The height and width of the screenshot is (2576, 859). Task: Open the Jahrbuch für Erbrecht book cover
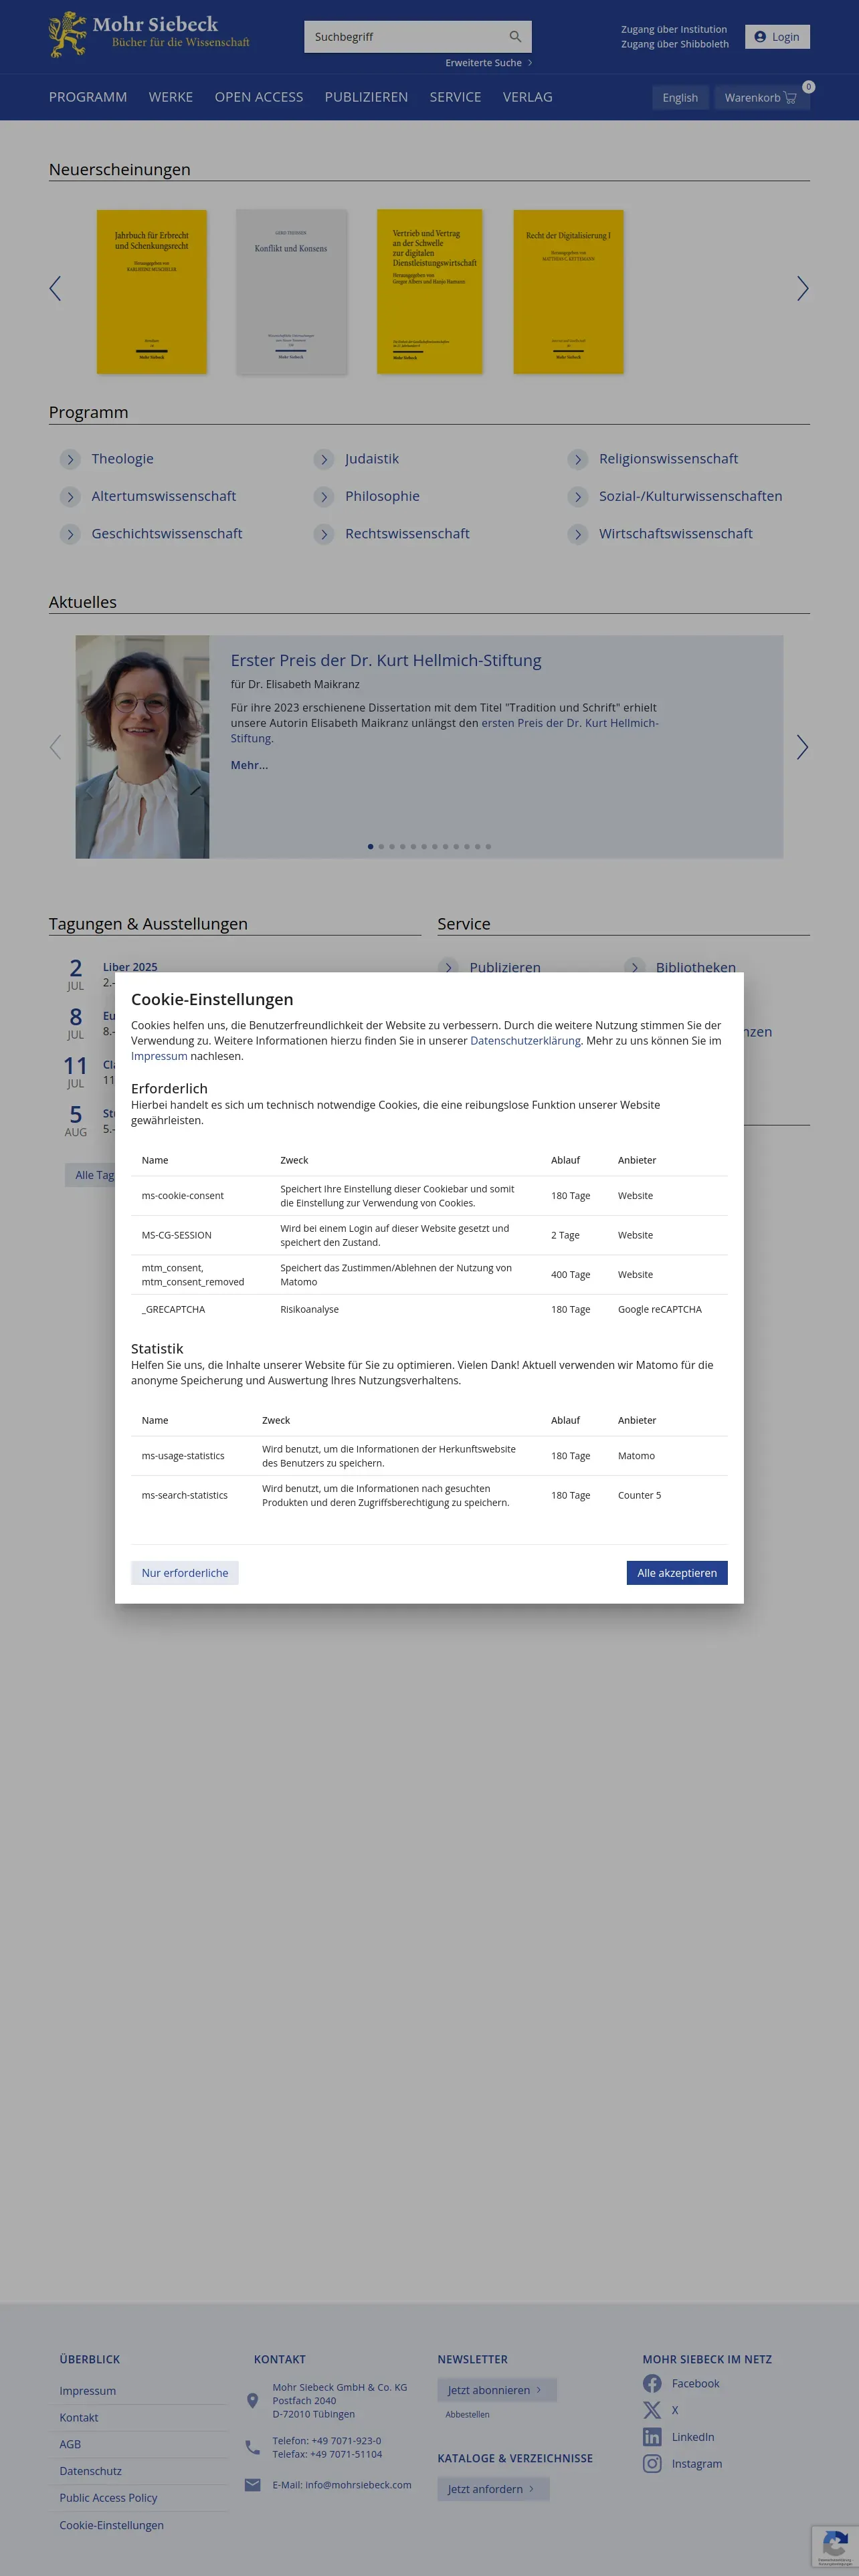tap(152, 292)
